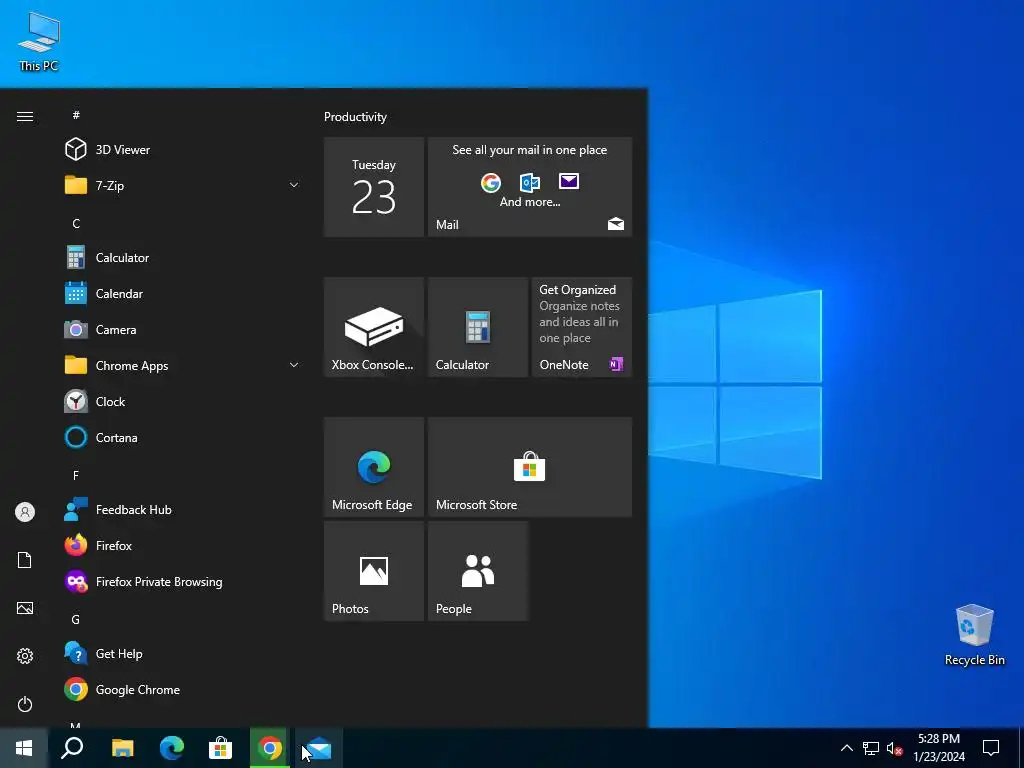Click the C letter header in app list
This screenshot has width=1024, height=768.
(x=76, y=223)
